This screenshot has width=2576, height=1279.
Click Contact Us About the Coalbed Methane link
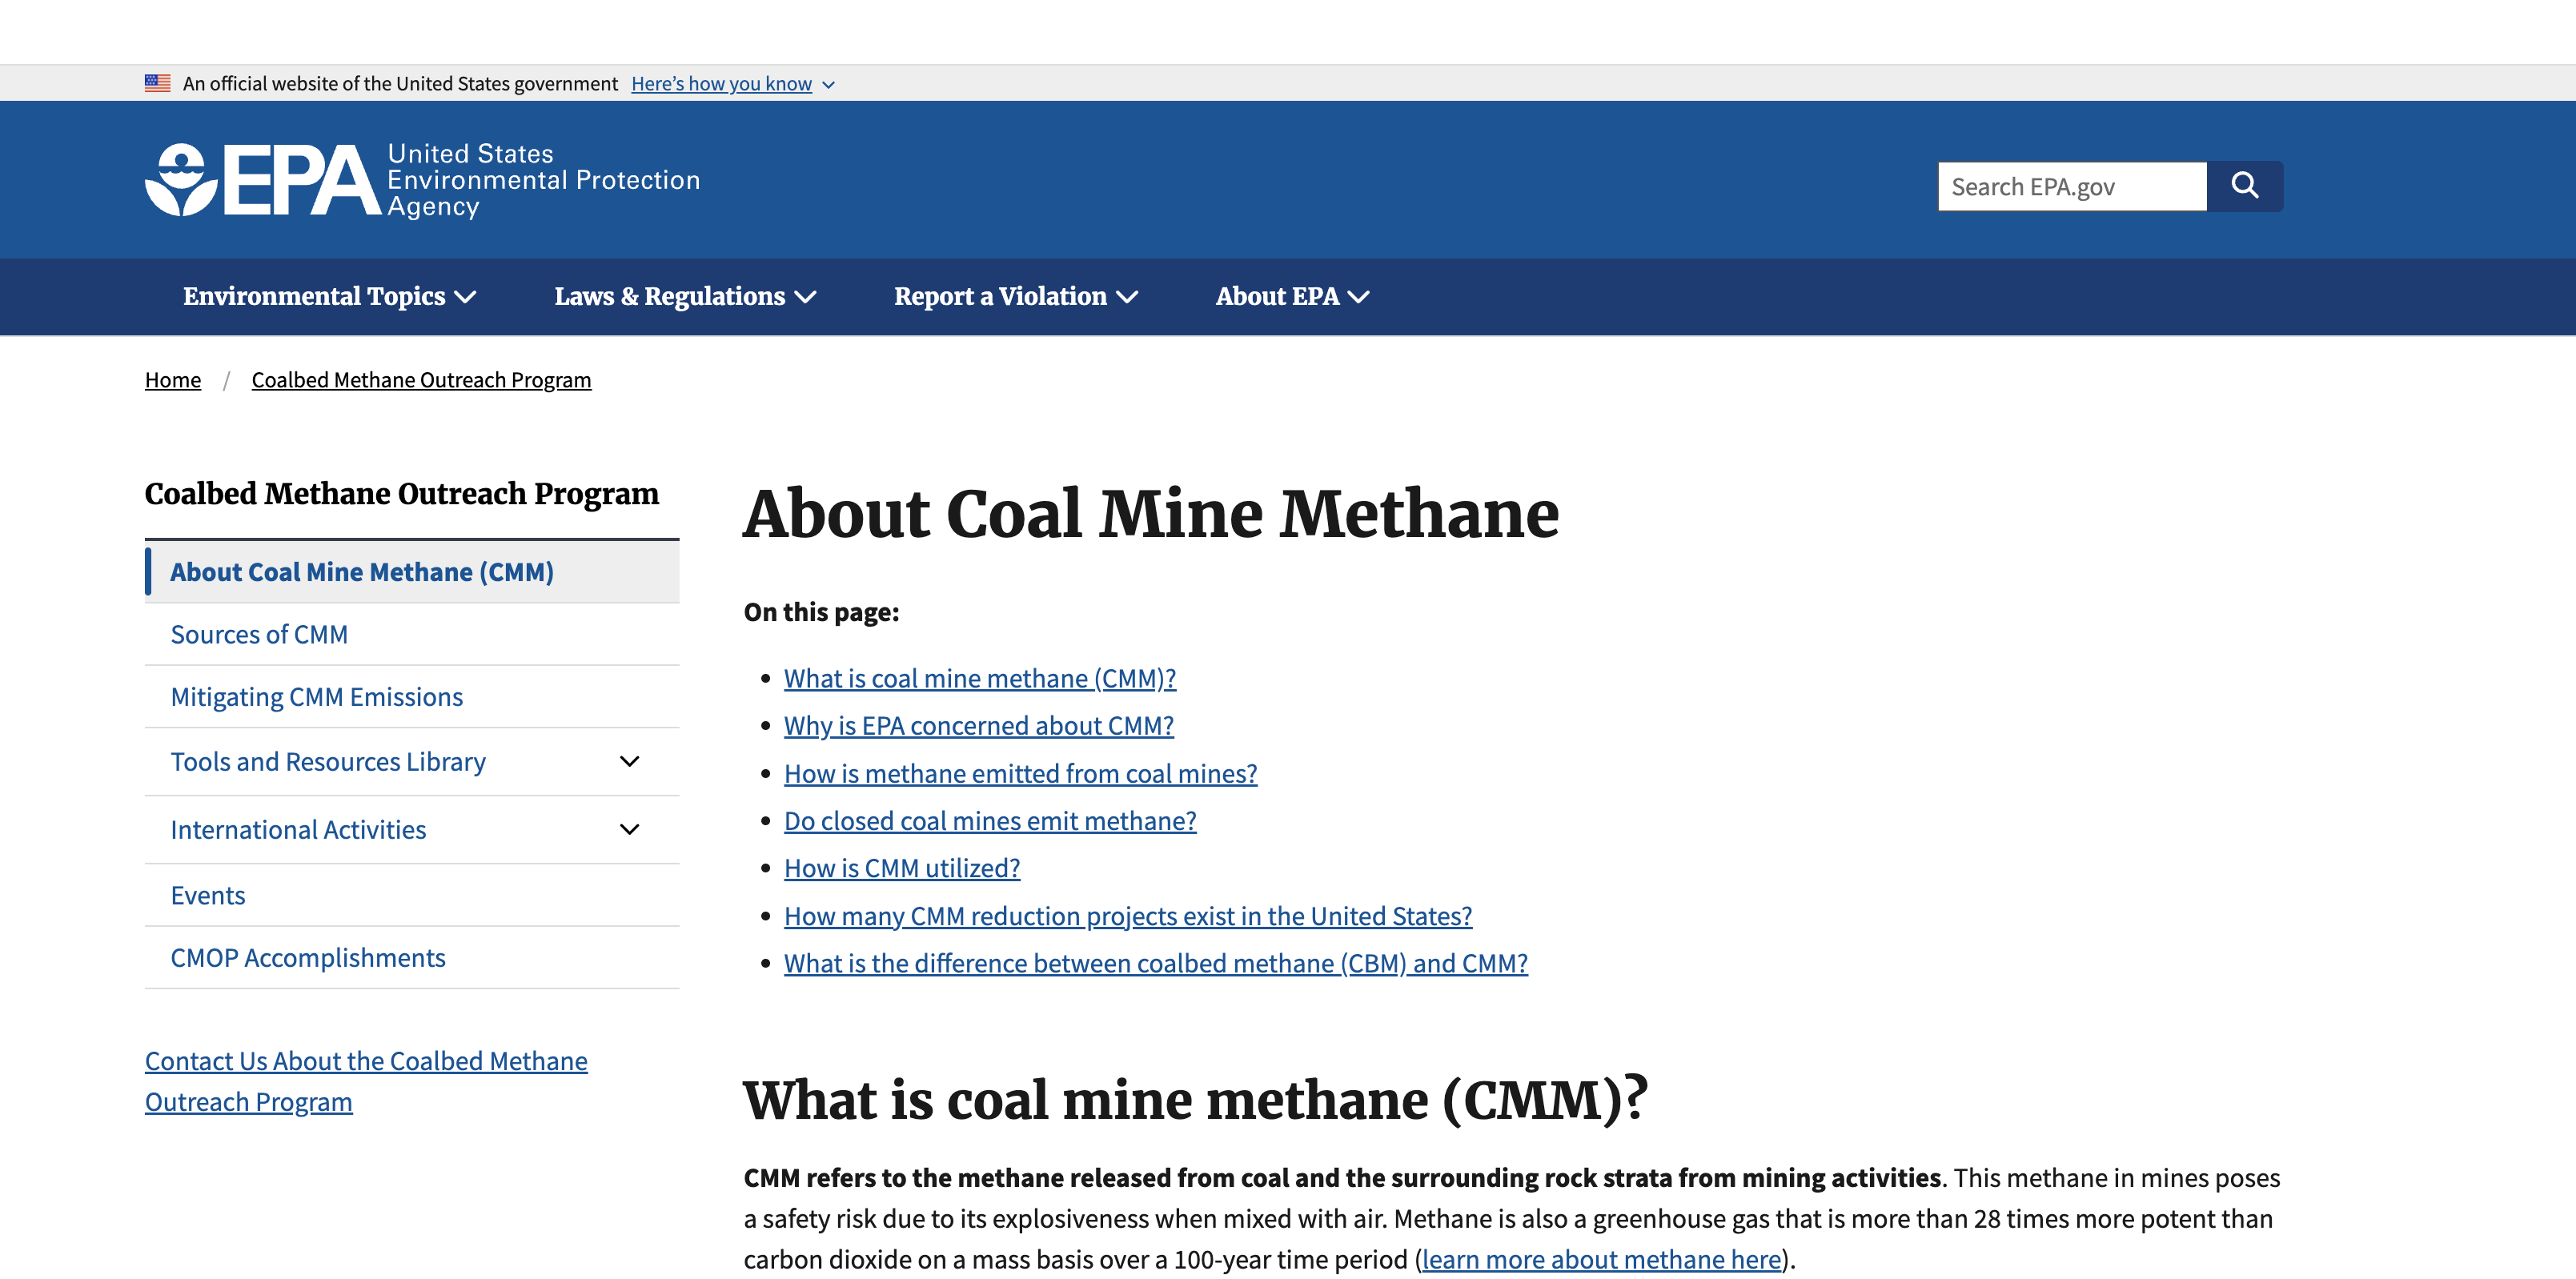(366, 1081)
